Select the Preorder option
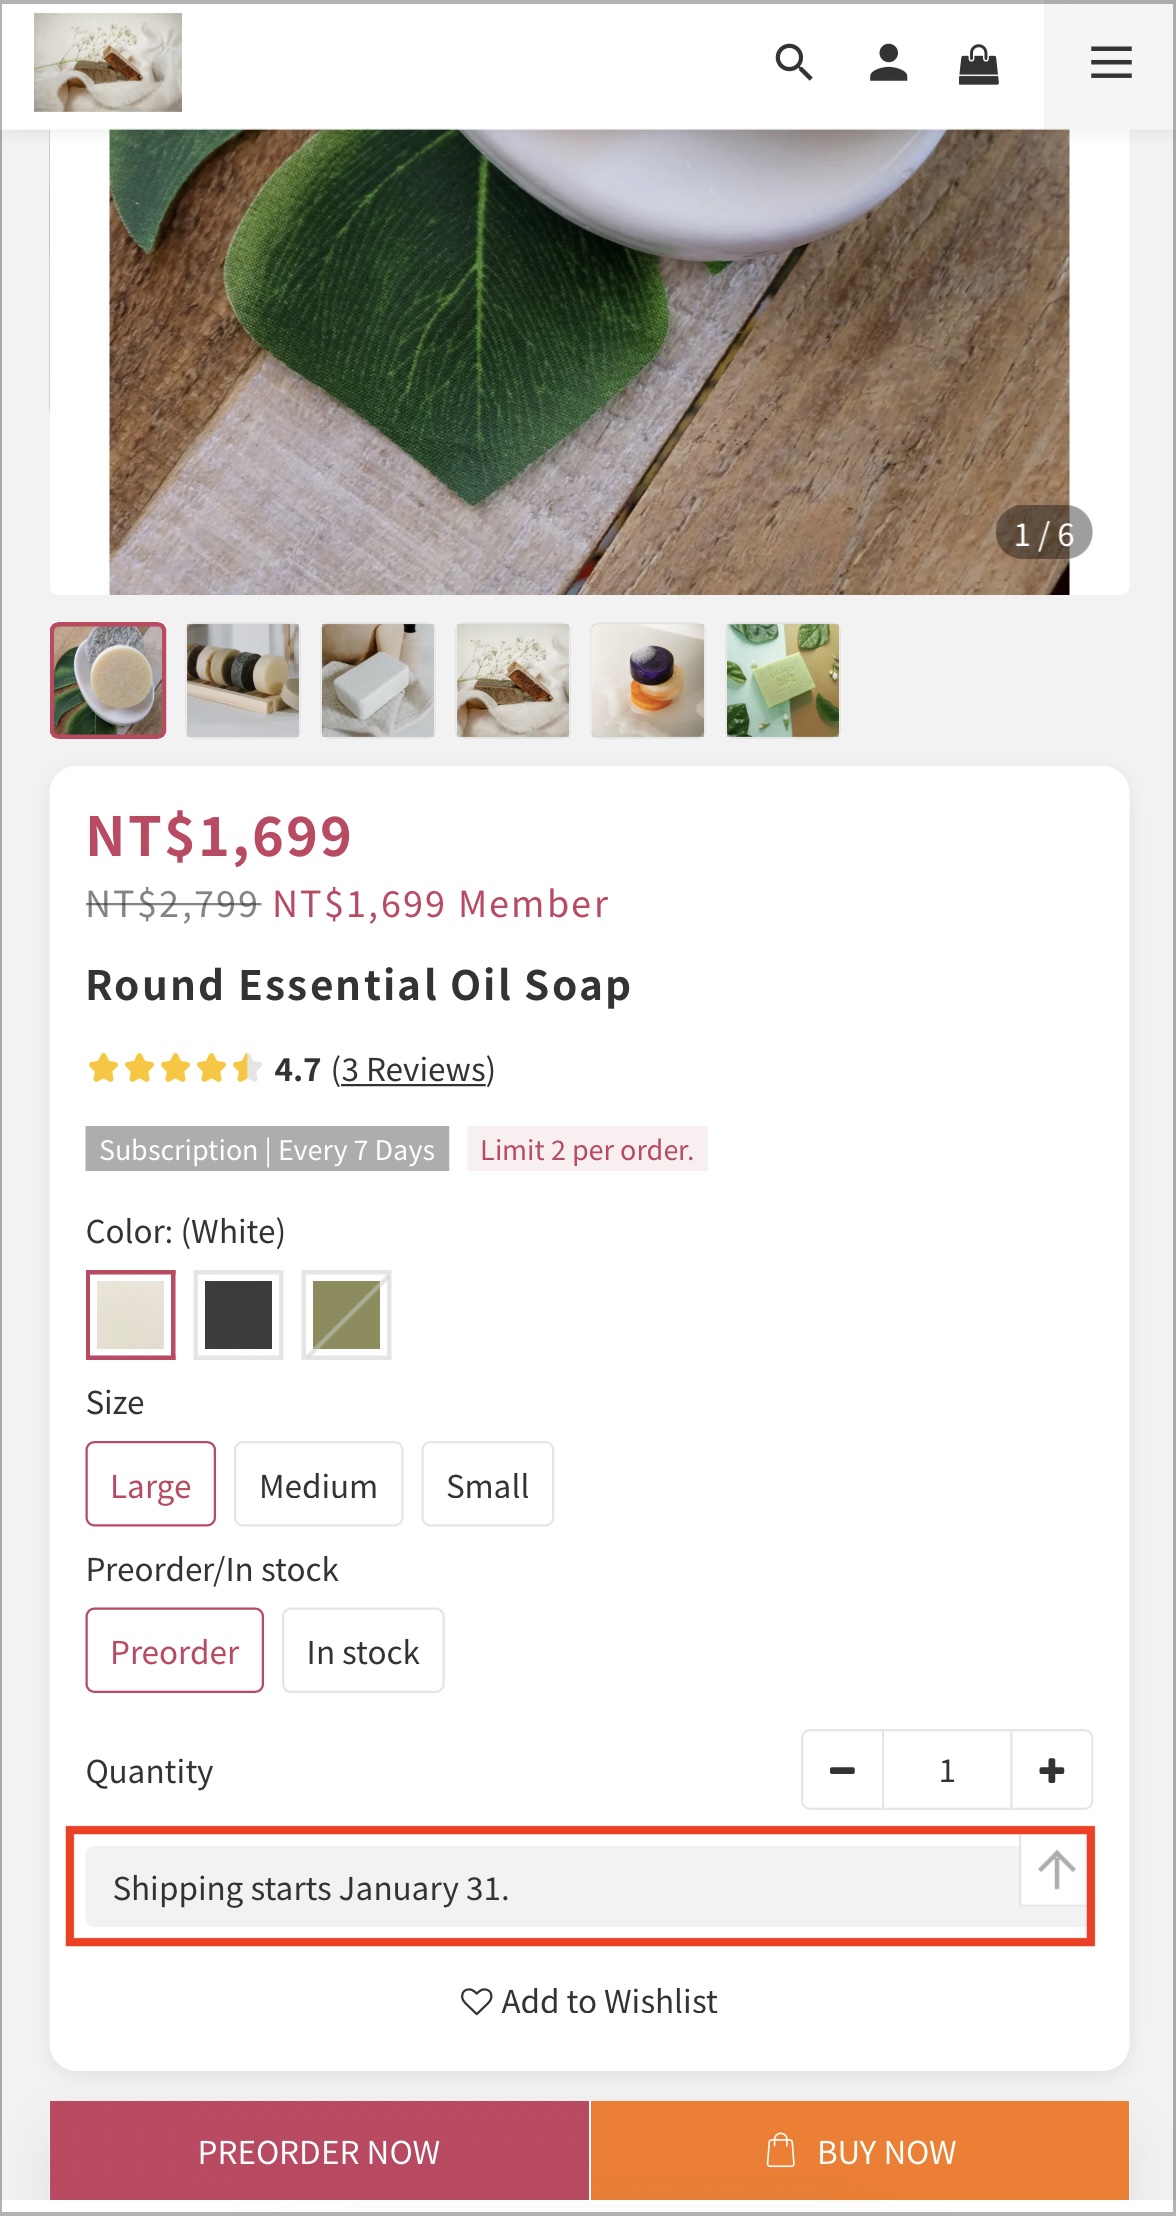Screen dimensions: 1176x2216 click(175, 1650)
